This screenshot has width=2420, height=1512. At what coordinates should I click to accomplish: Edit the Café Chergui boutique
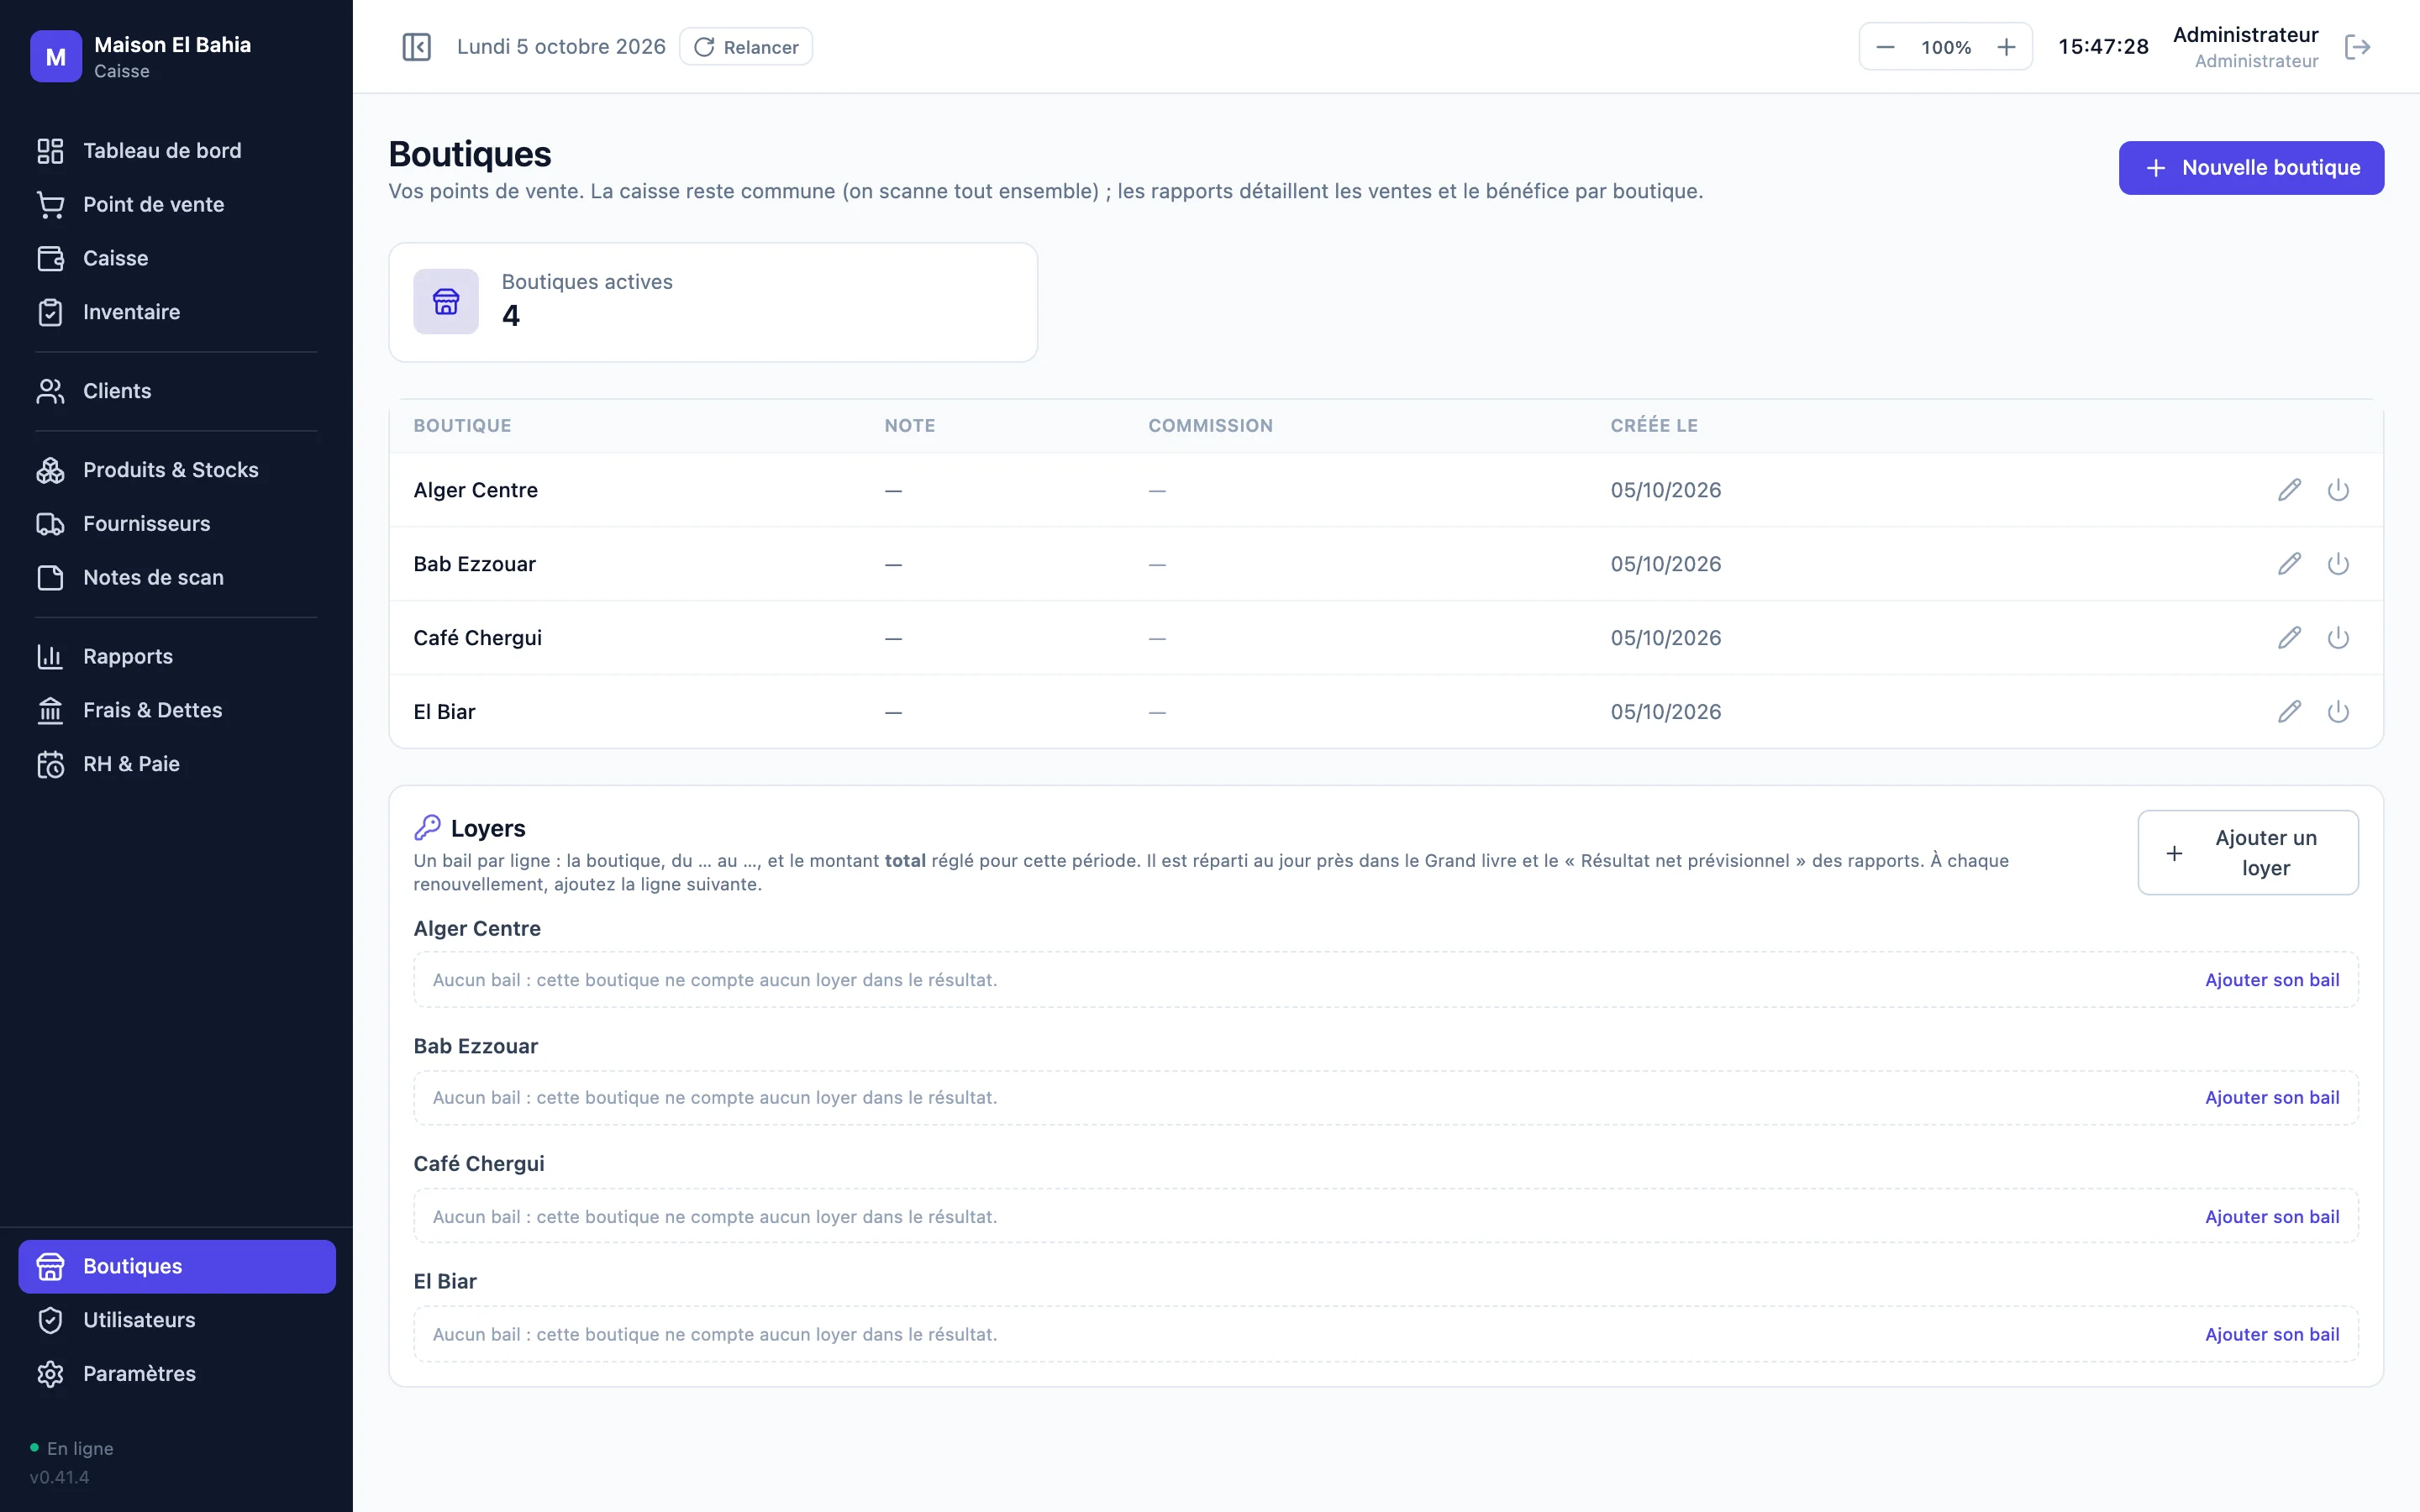click(2290, 638)
